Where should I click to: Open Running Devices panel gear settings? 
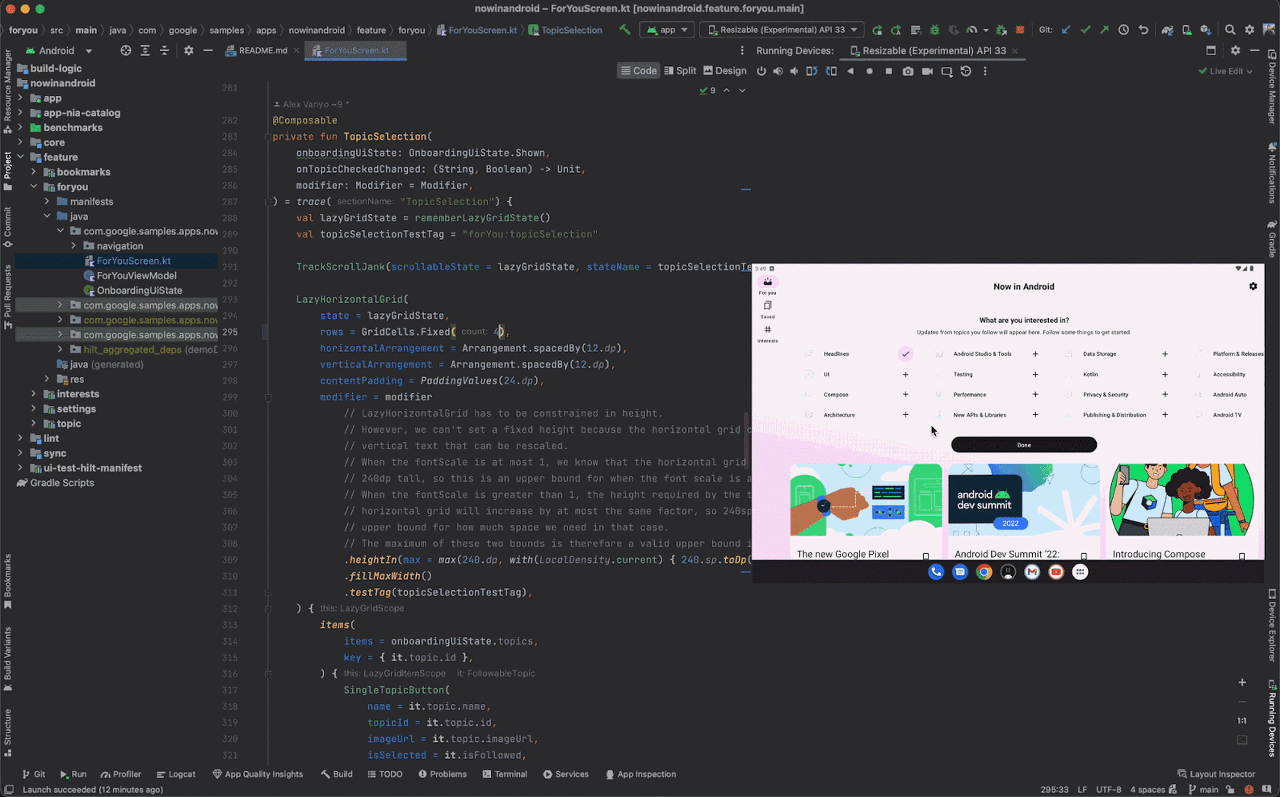tap(1235, 50)
